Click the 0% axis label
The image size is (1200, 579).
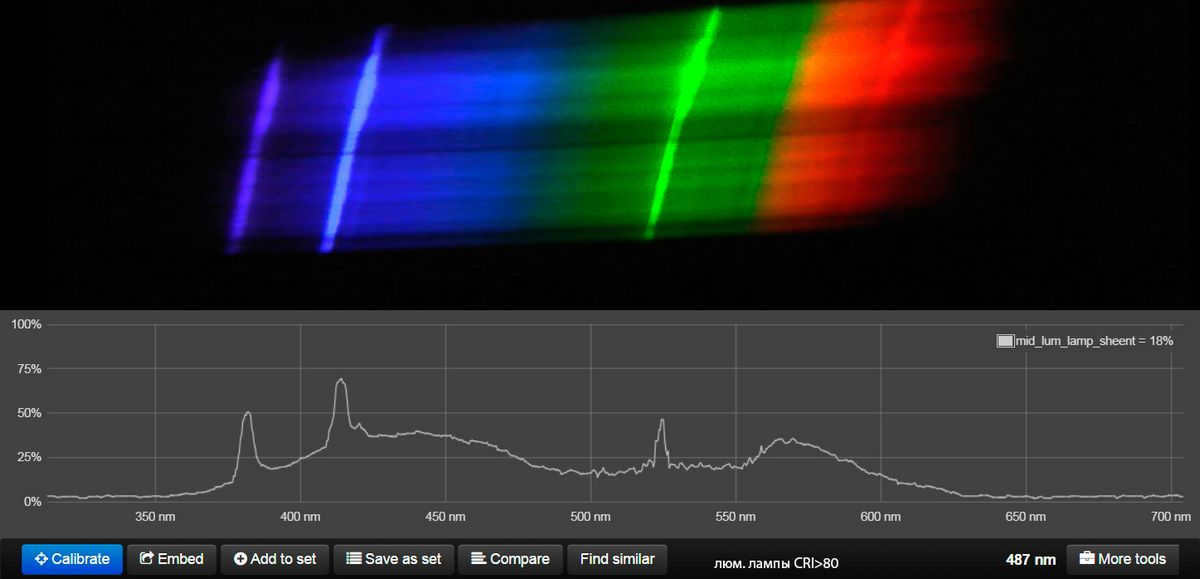coord(33,501)
